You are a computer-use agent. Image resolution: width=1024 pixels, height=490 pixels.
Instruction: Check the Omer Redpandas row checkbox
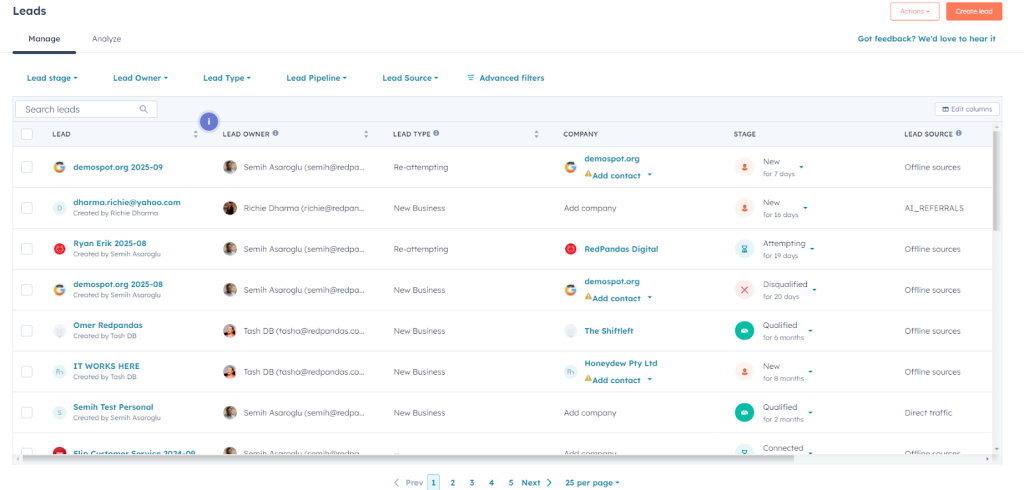27,331
